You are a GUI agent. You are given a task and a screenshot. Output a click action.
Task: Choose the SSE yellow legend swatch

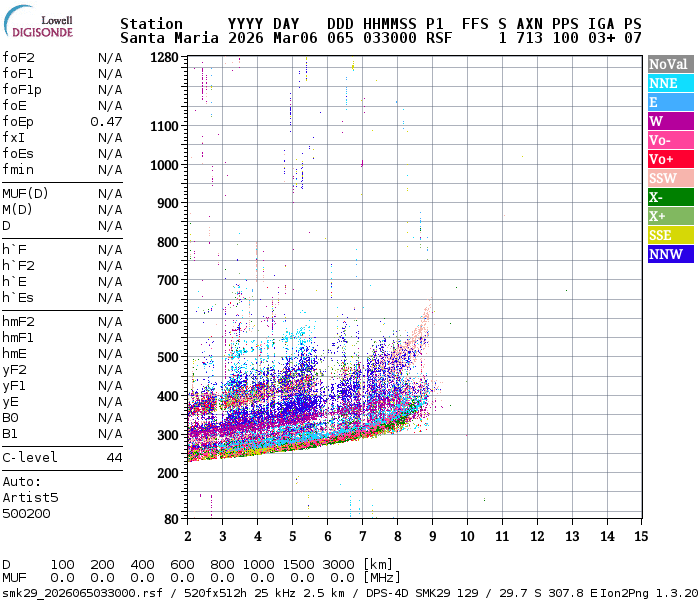pyautogui.click(x=671, y=235)
